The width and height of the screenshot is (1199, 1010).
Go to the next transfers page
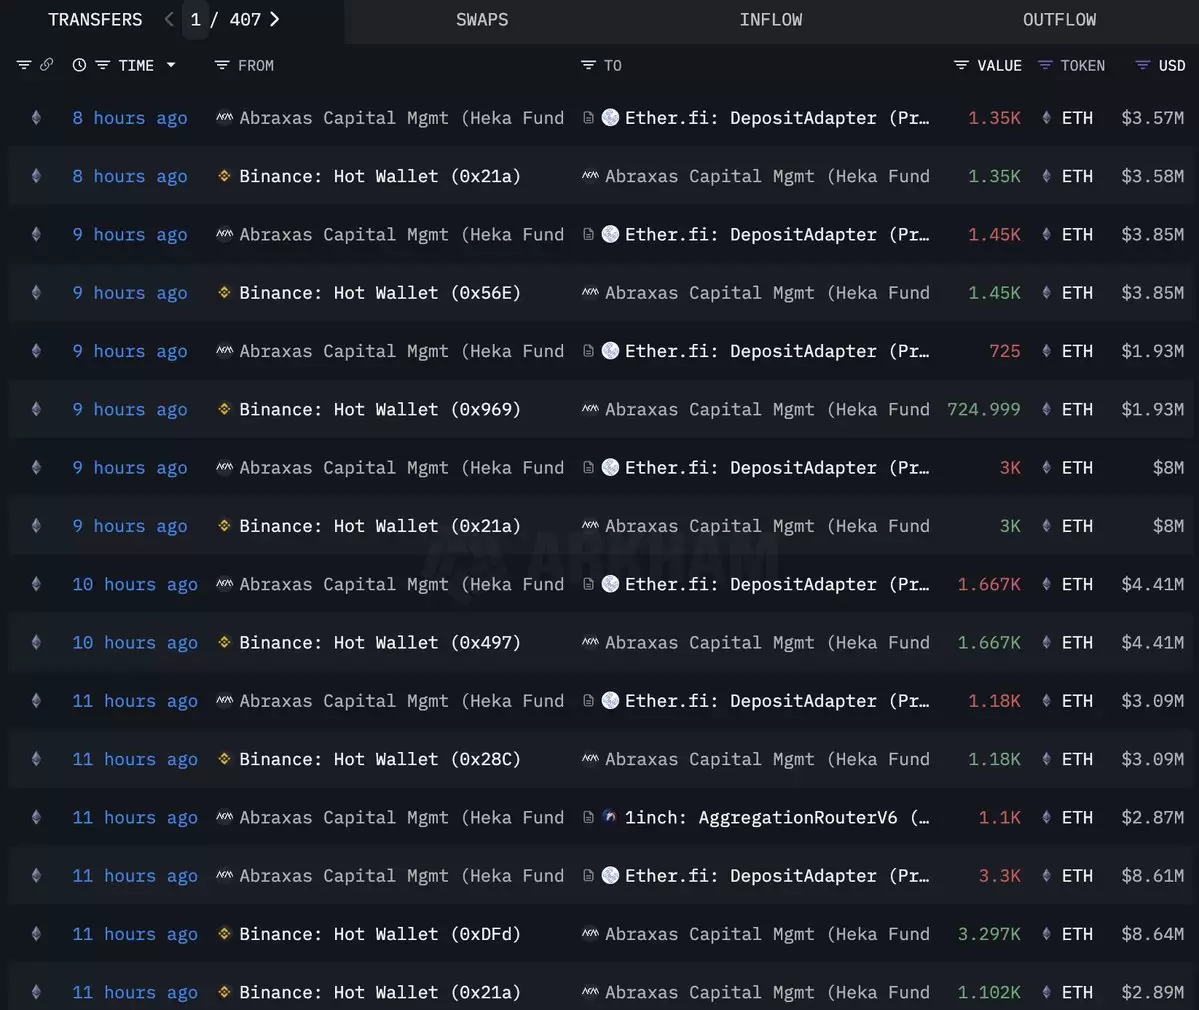click(x=275, y=19)
